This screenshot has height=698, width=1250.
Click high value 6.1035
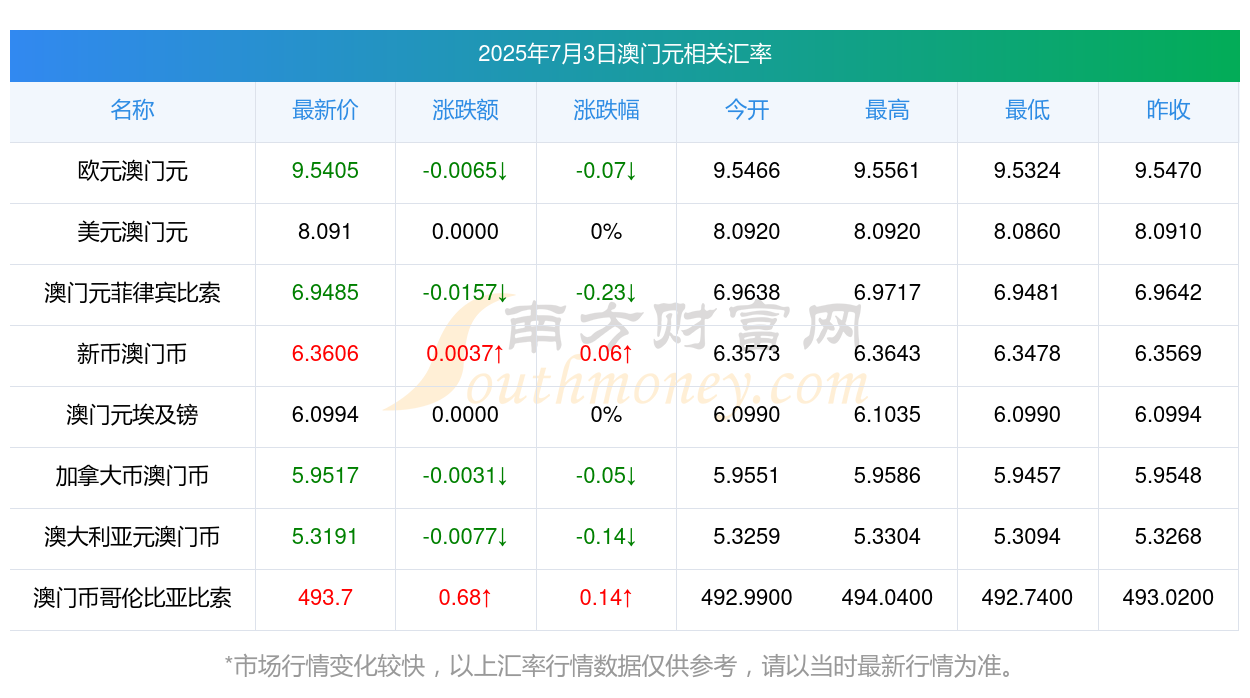[x=887, y=415]
